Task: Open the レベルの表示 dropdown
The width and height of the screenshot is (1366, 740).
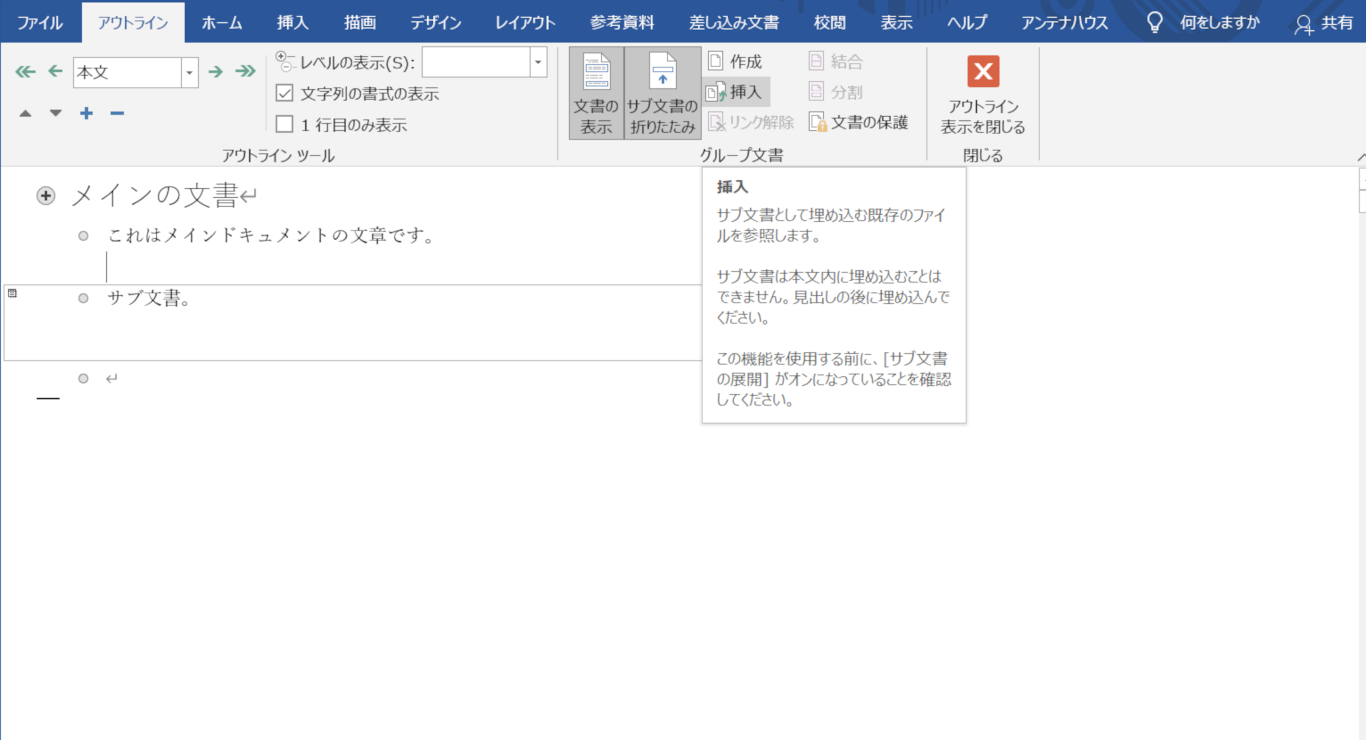Action: 538,61
